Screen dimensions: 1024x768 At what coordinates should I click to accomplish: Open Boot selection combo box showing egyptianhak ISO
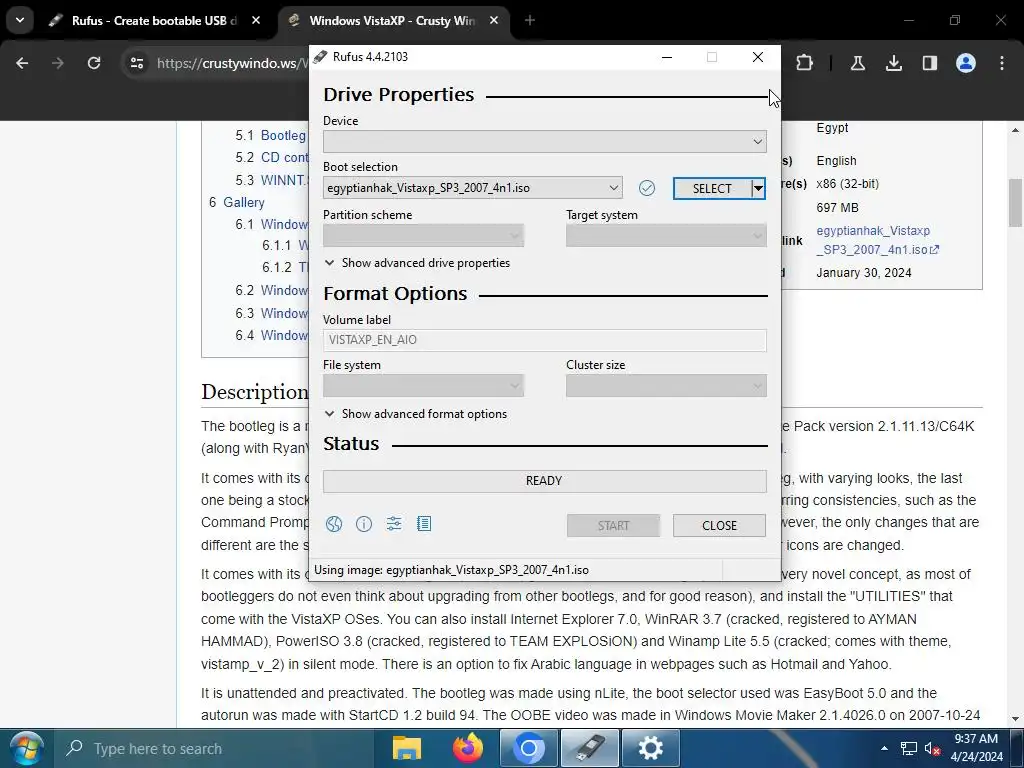point(472,188)
